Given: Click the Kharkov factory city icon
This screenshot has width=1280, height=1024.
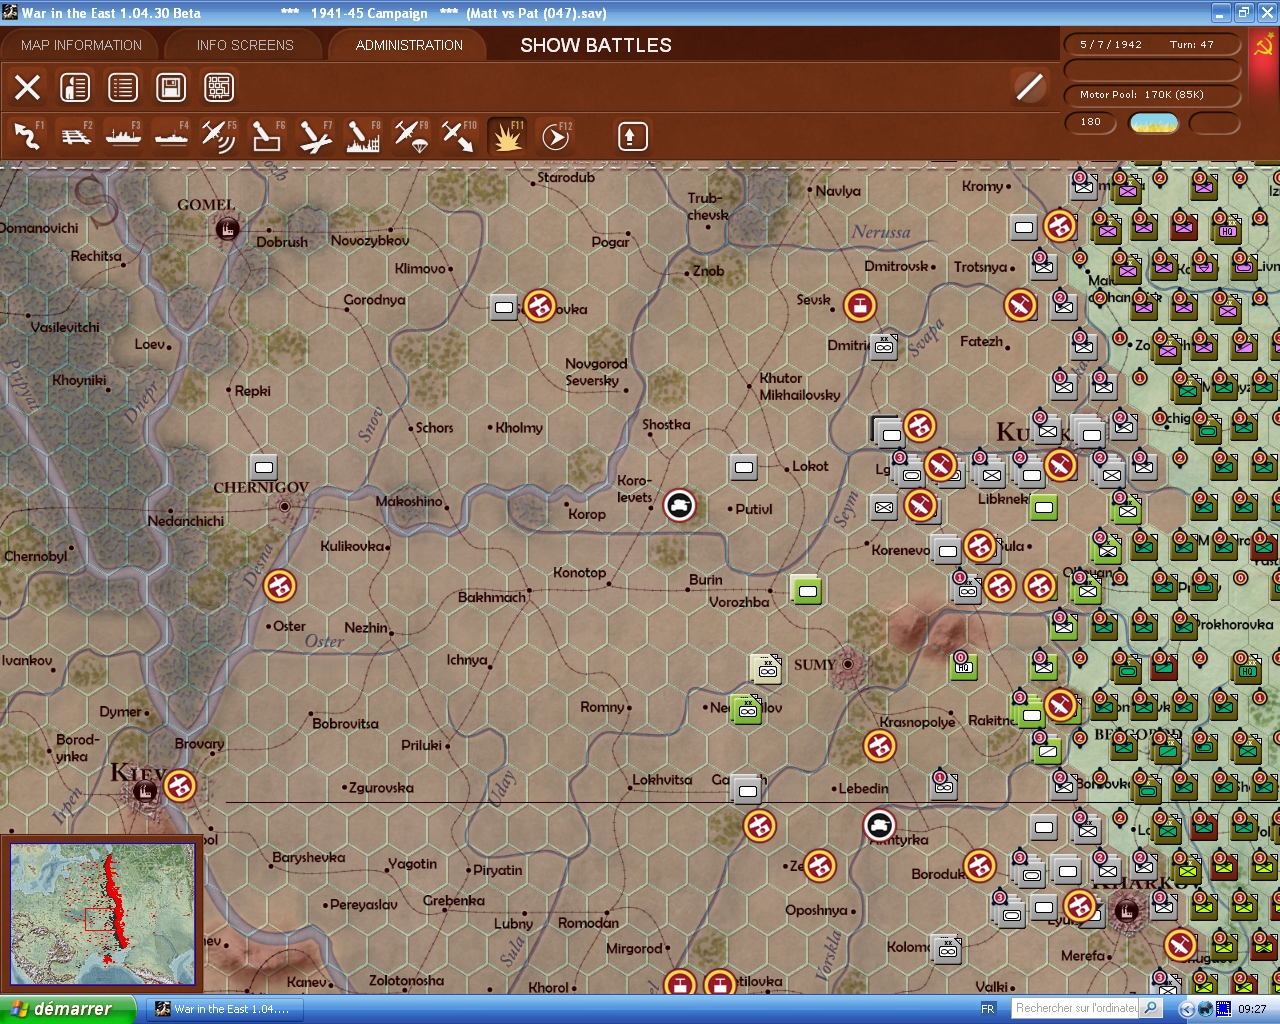Looking at the screenshot, I should tap(1127, 911).
